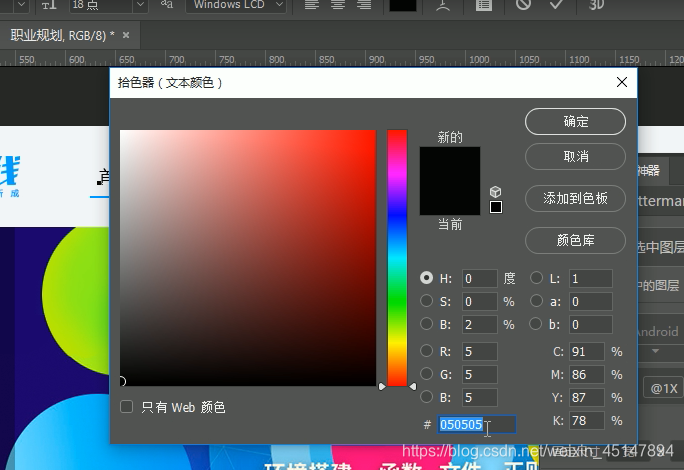This screenshot has width=684, height=470.
Task: Click the font size field showing 18 点
Action: [101, 5]
